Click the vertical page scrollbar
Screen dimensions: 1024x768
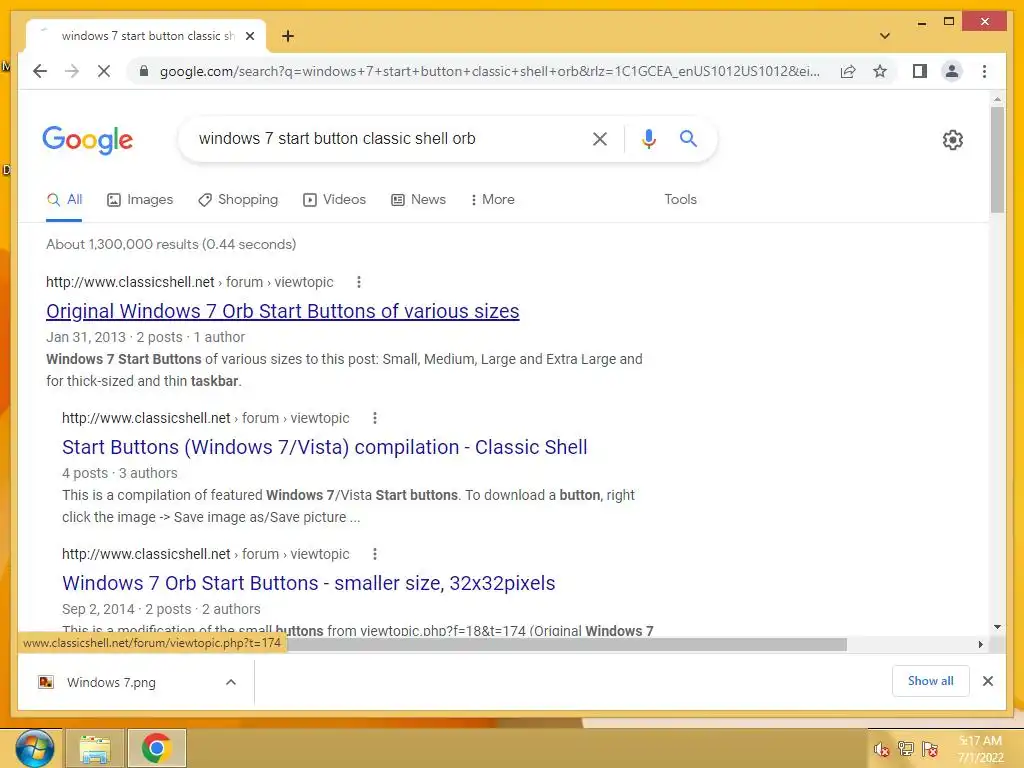[x=997, y=160]
